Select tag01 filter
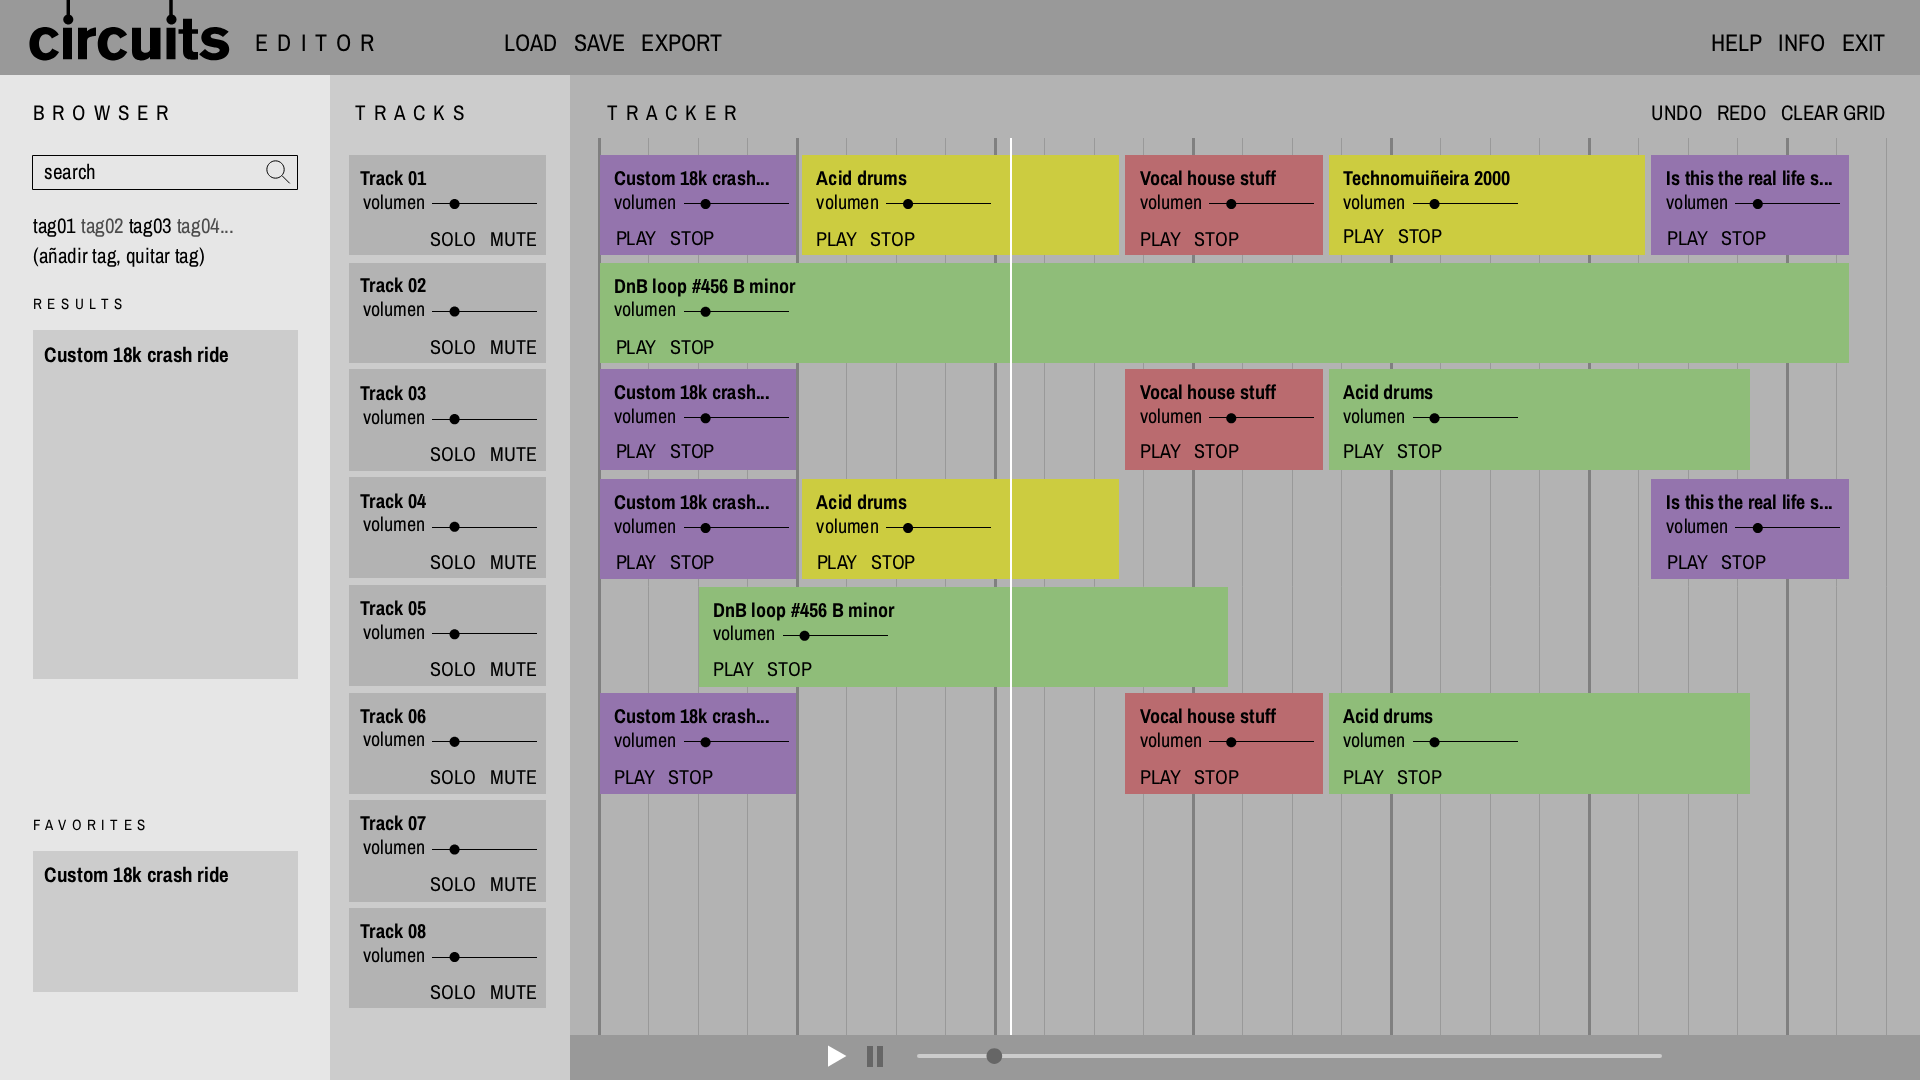The image size is (1920, 1080). click(x=54, y=226)
